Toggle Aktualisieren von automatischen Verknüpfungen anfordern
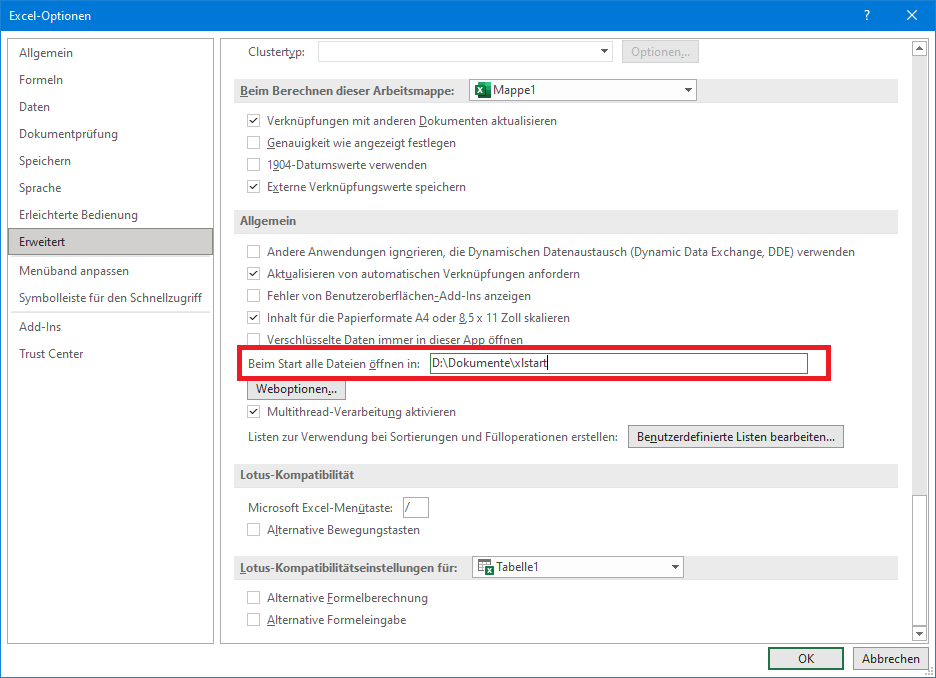 point(254,274)
